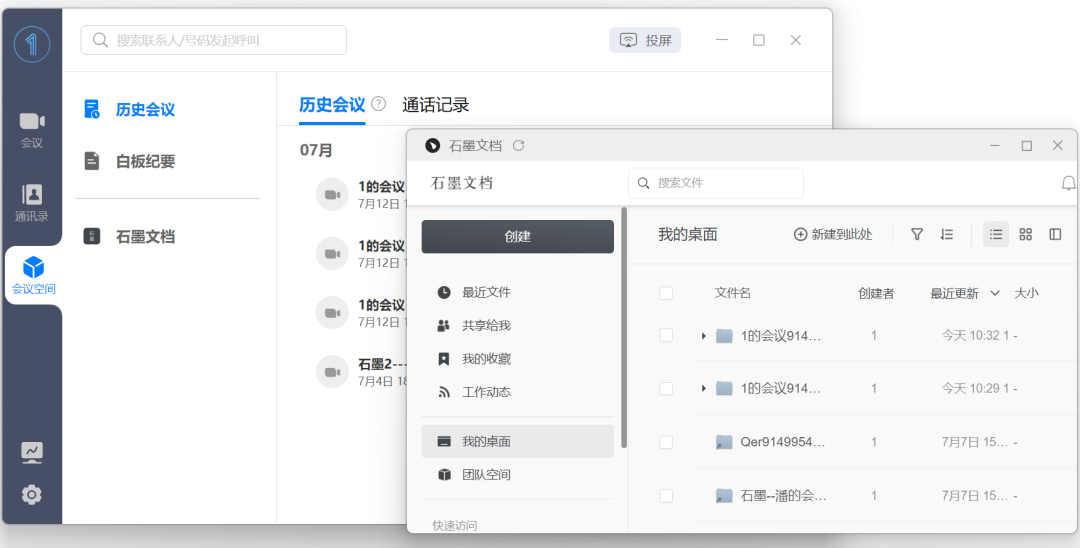Viewport: 1080px width, 548px height.
Task: Expand the 1的会议914 folder updated 10:29
Action: coord(703,389)
